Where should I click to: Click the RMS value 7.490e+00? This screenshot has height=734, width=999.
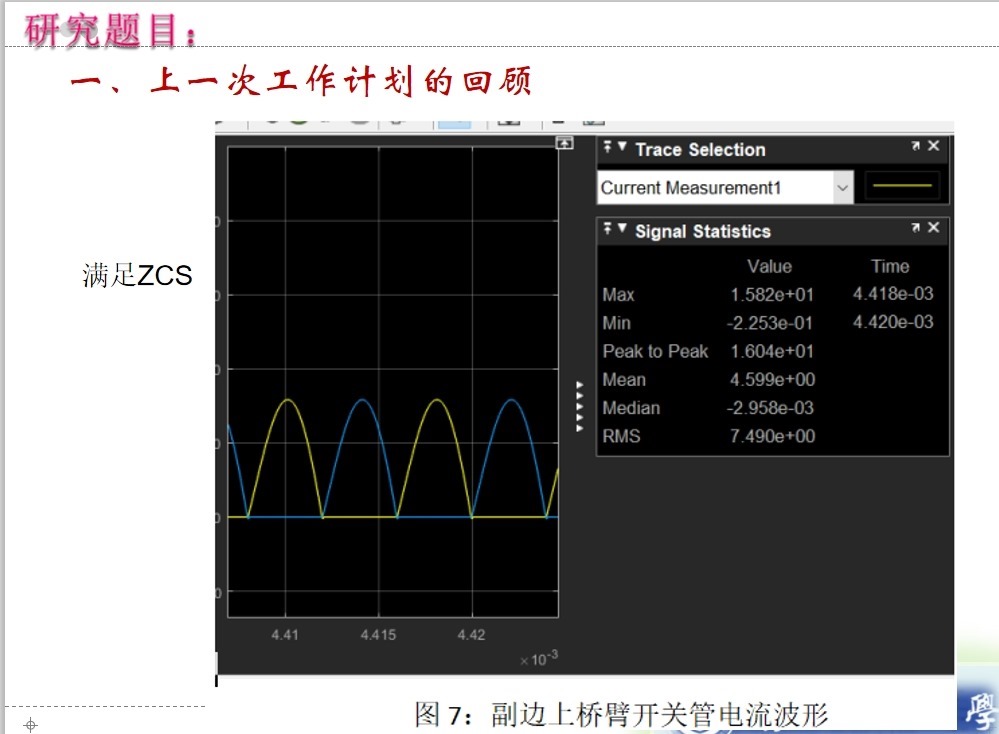[x=772, y=436]
